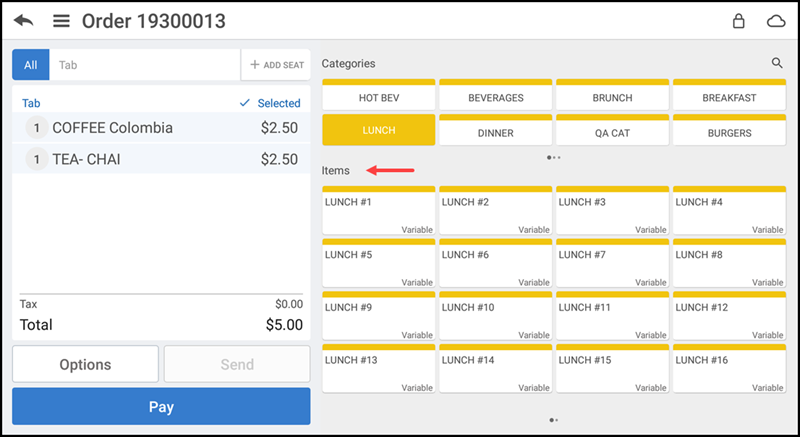
Task: Open the BRUNCH category
Action: click(612, 95)
